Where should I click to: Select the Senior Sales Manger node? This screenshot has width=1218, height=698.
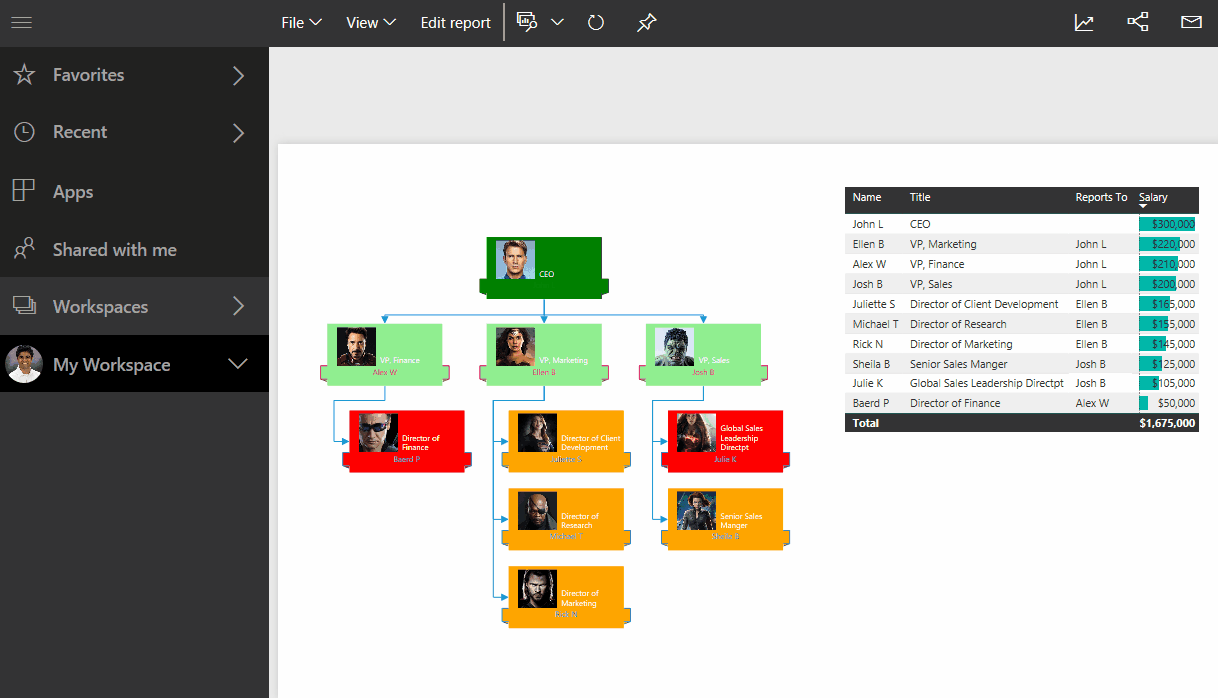(725, 518)
